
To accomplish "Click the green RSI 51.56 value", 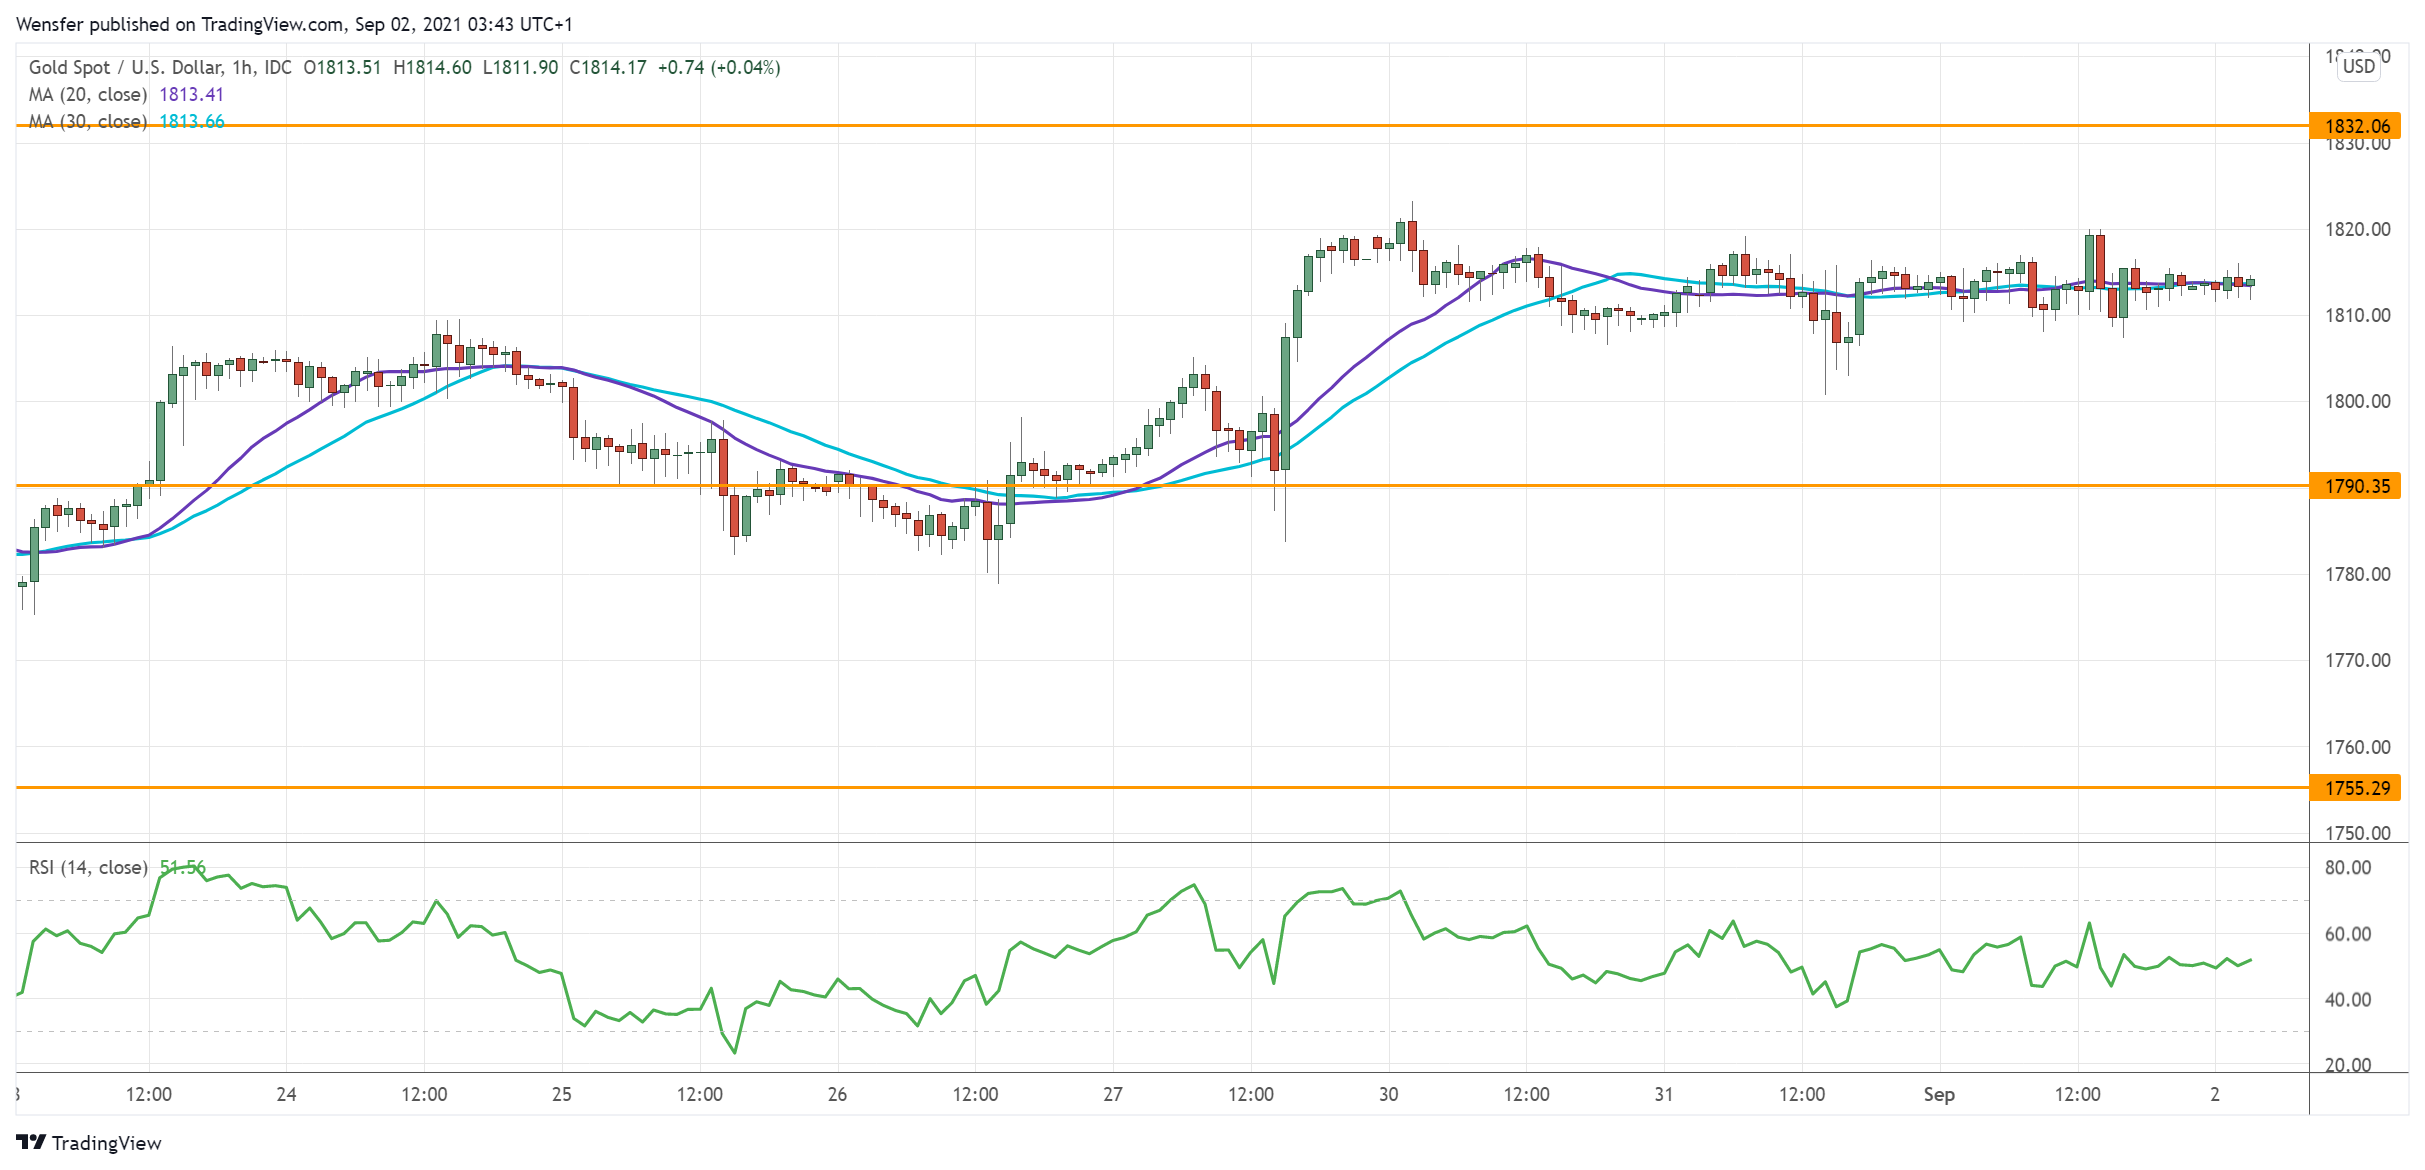I will click(x=182, y=867).
